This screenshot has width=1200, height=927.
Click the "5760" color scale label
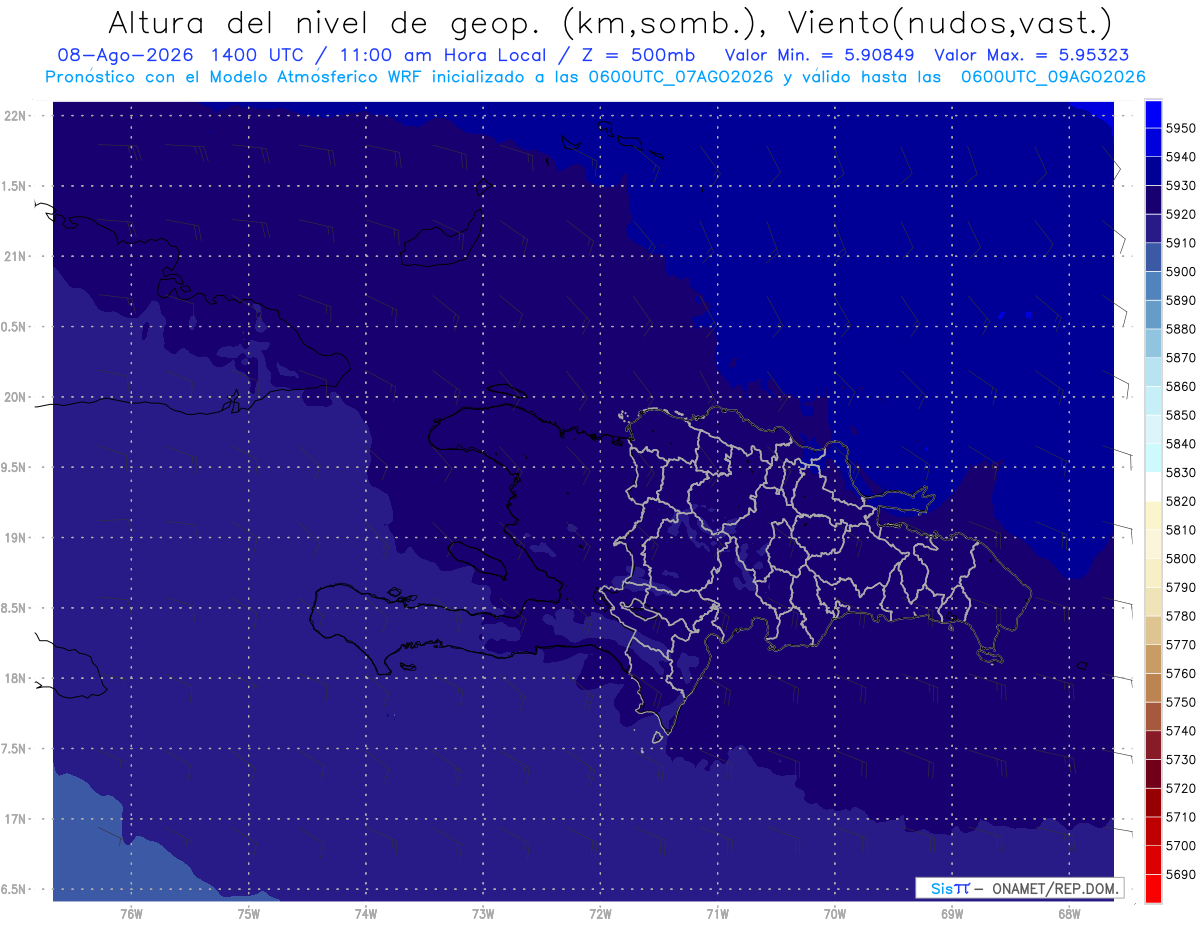click(x=1180, y=674)
